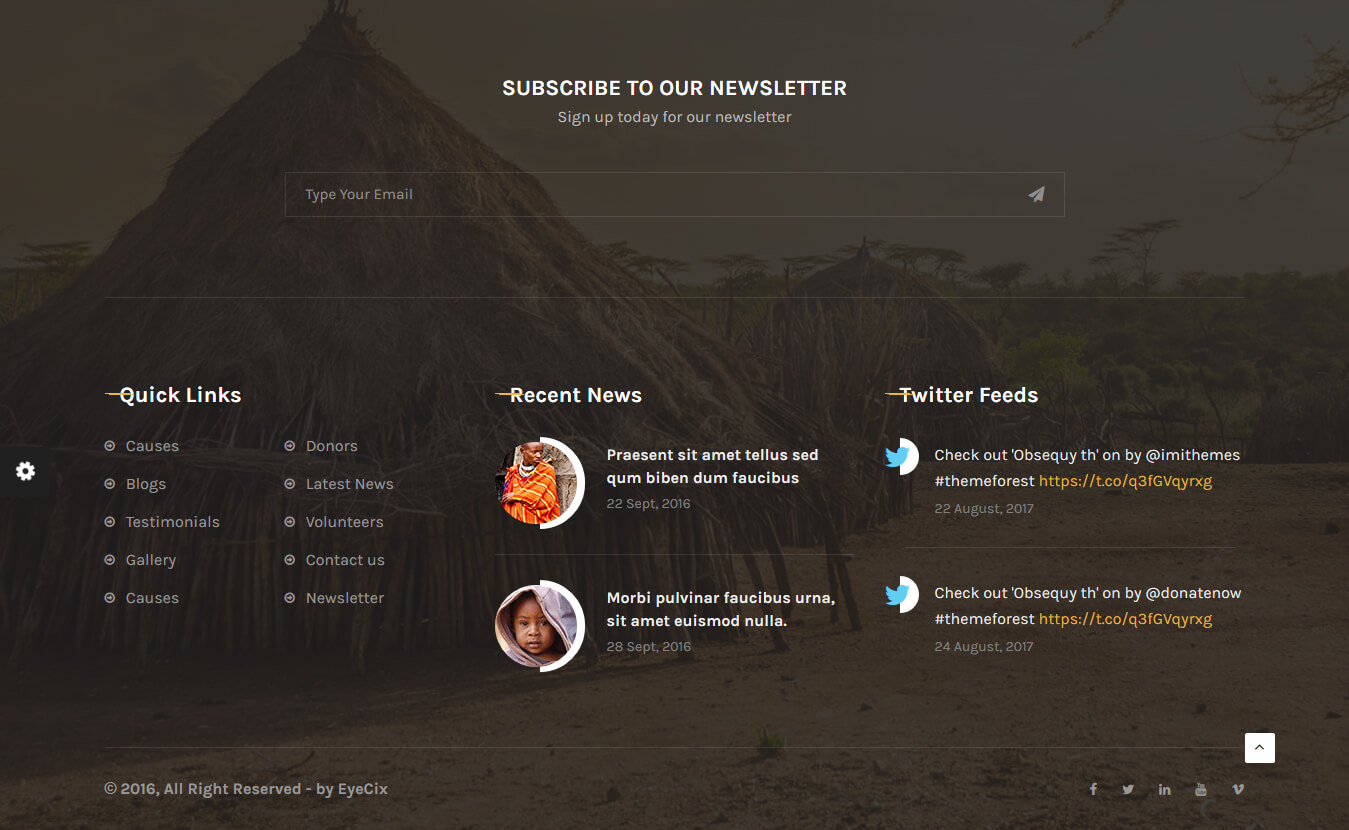Click the paper plane send icon
1349x830 pixels.
click(1036, 195)
